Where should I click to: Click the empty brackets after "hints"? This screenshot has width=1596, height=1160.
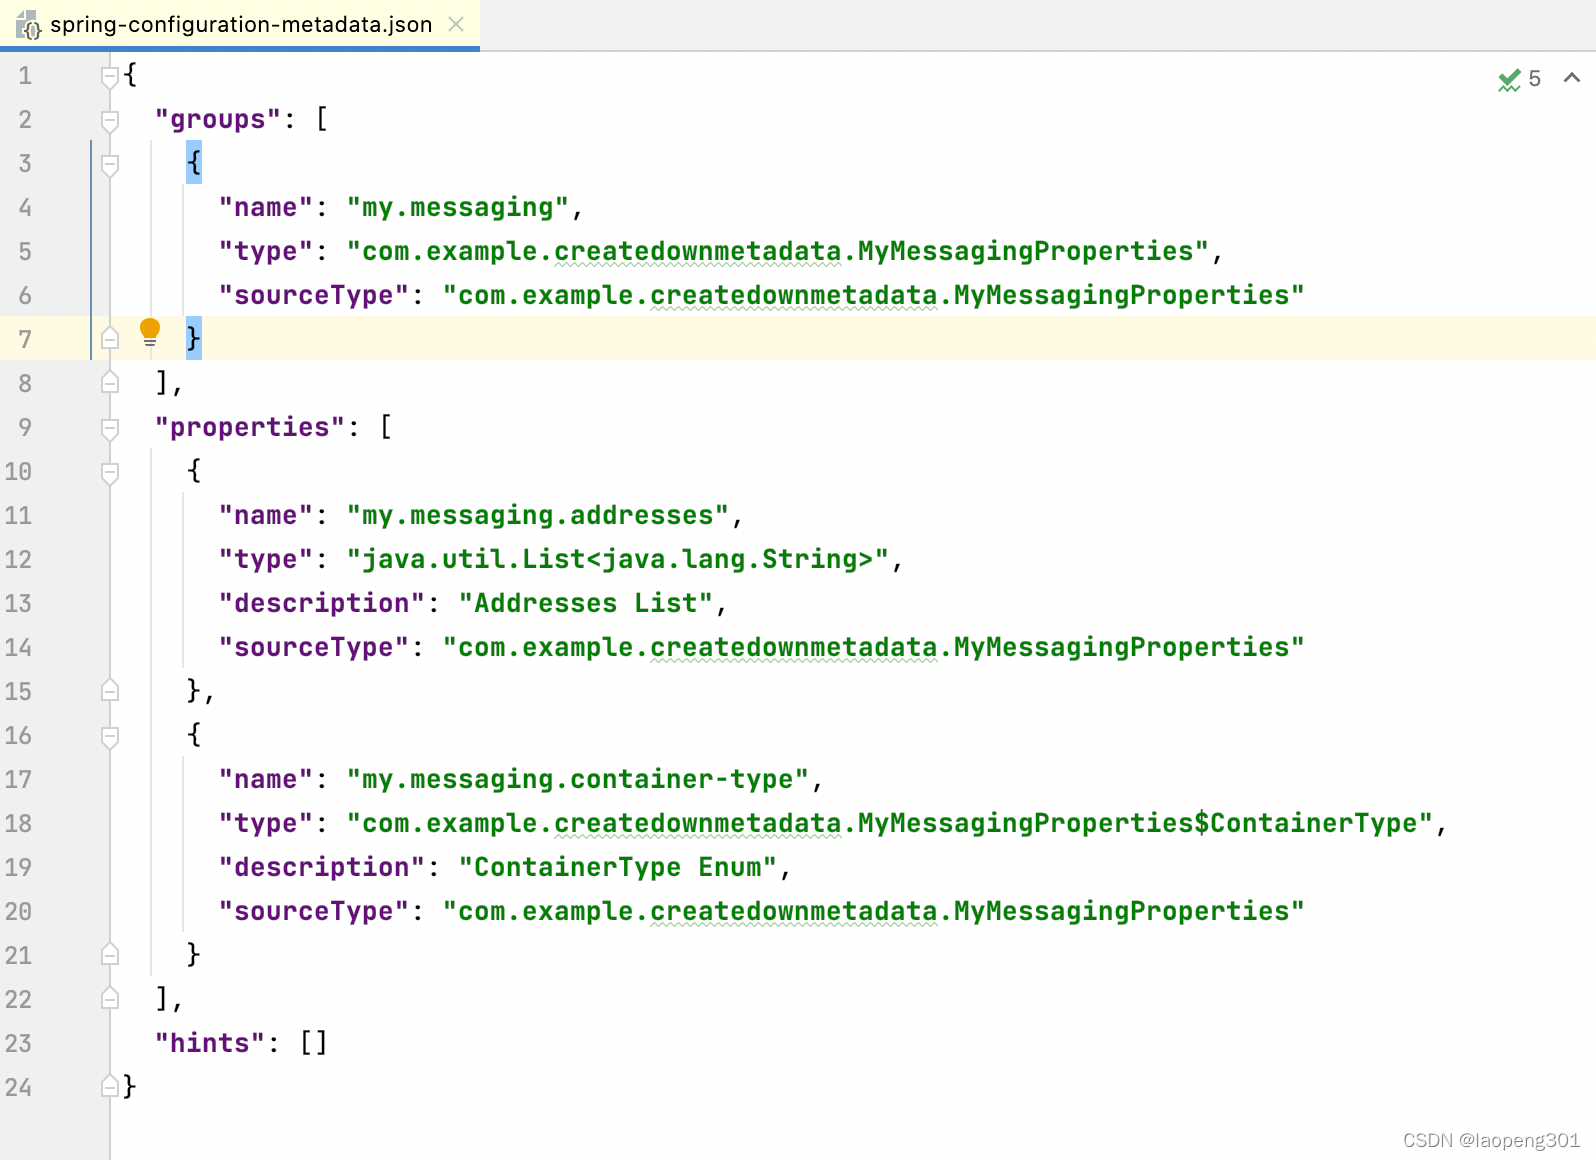(314, 1044)
